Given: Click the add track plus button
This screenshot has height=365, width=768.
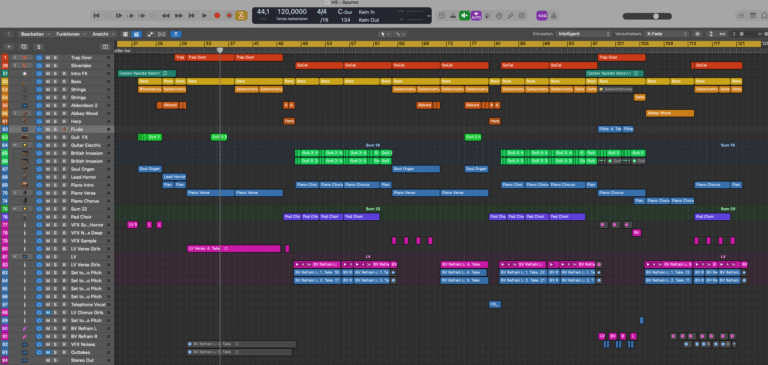Looking at the screenshot, I should tap(8, 47).
